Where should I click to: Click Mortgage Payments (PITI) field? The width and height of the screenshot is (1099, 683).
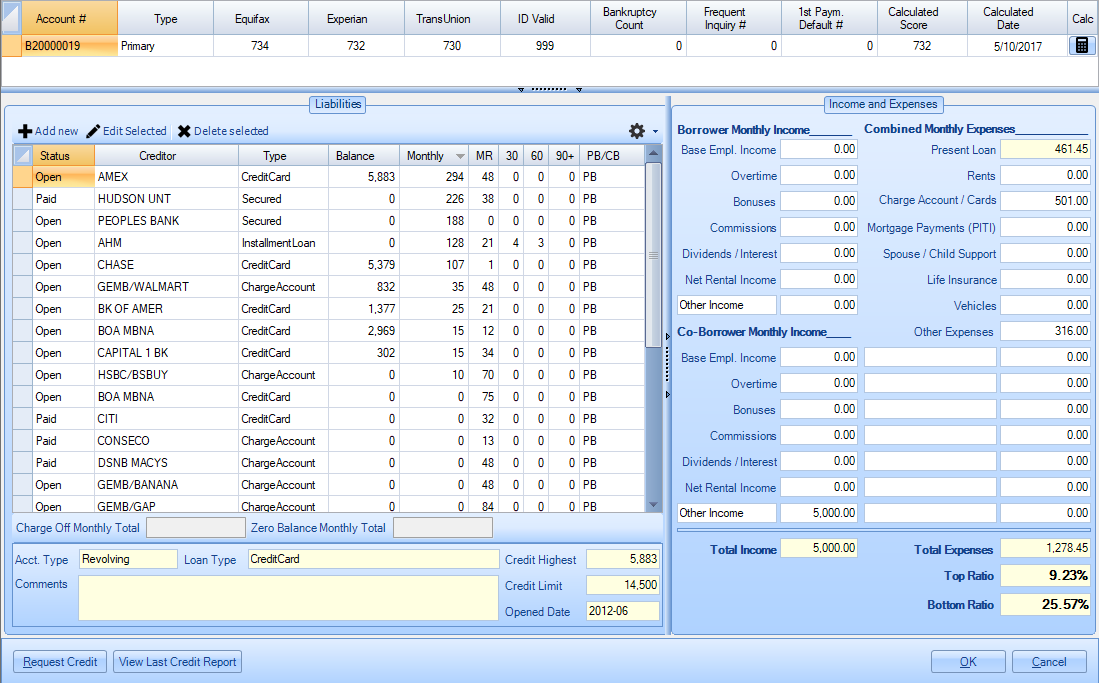click(1045, 227)
